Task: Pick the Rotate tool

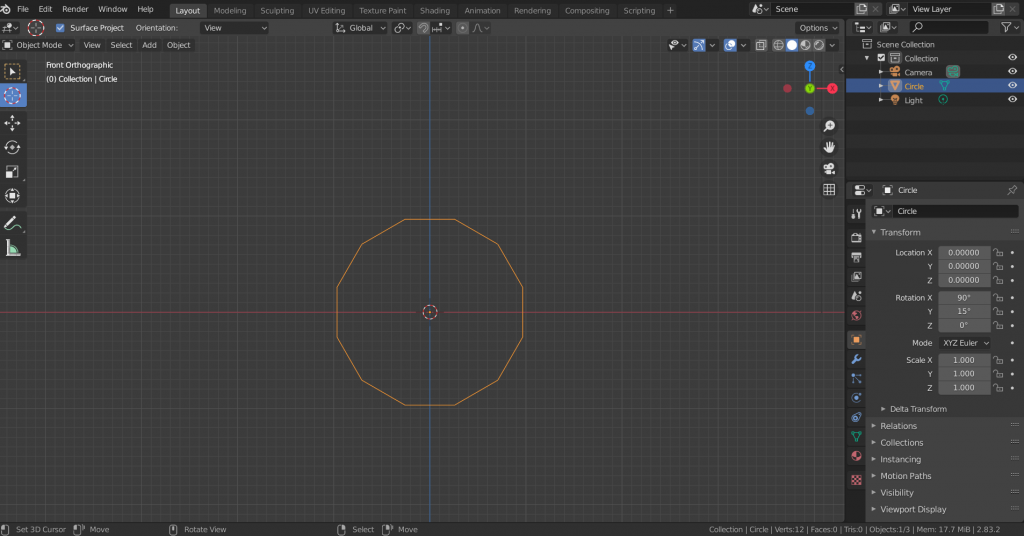Action: pyautogui.click(x=12, y=148)
